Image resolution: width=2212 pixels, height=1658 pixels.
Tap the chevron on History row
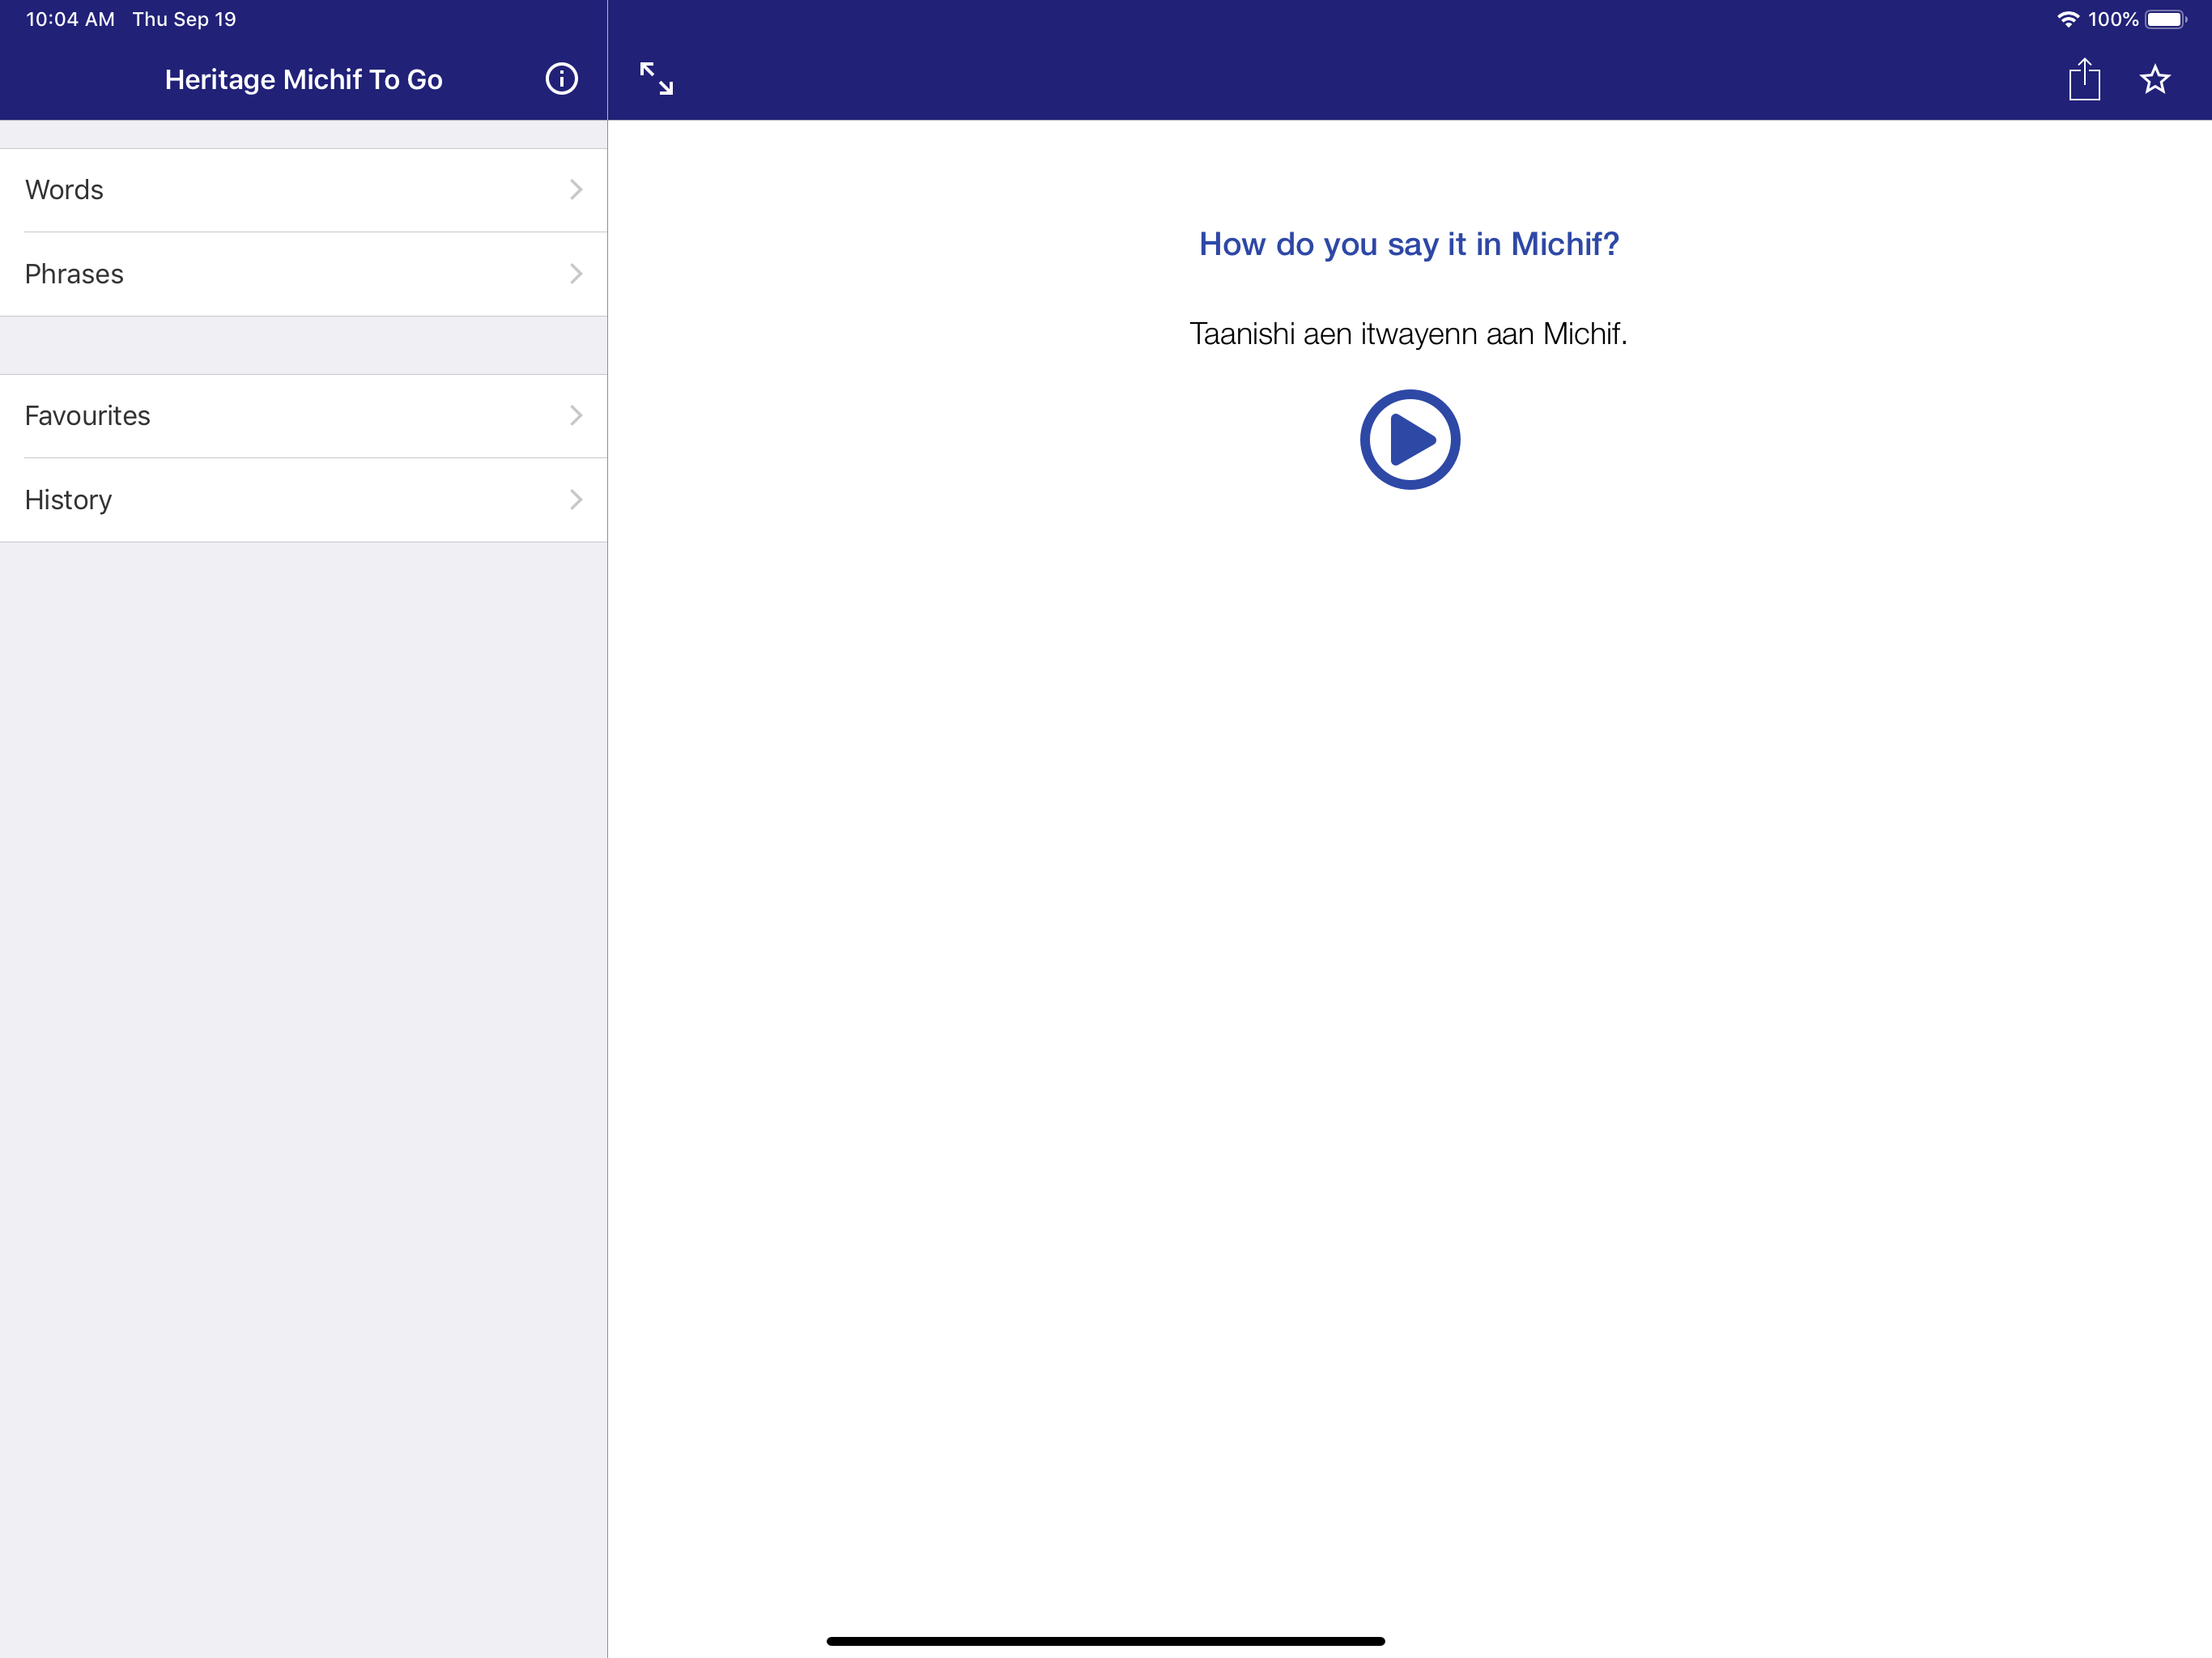pyautogui.click(x=576, y=500)
